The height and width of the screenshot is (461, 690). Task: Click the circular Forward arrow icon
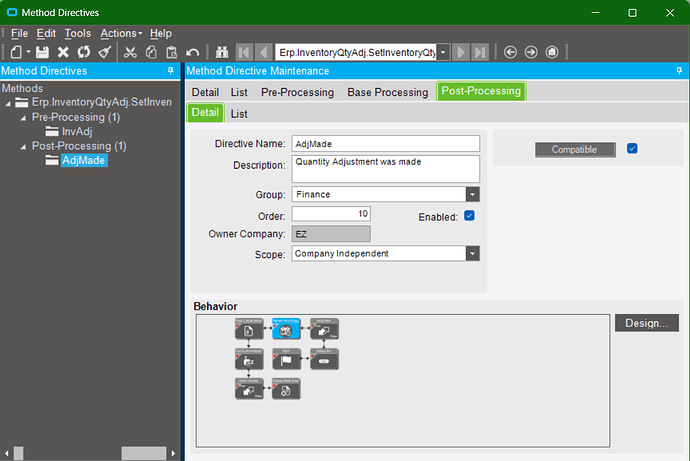531,52
